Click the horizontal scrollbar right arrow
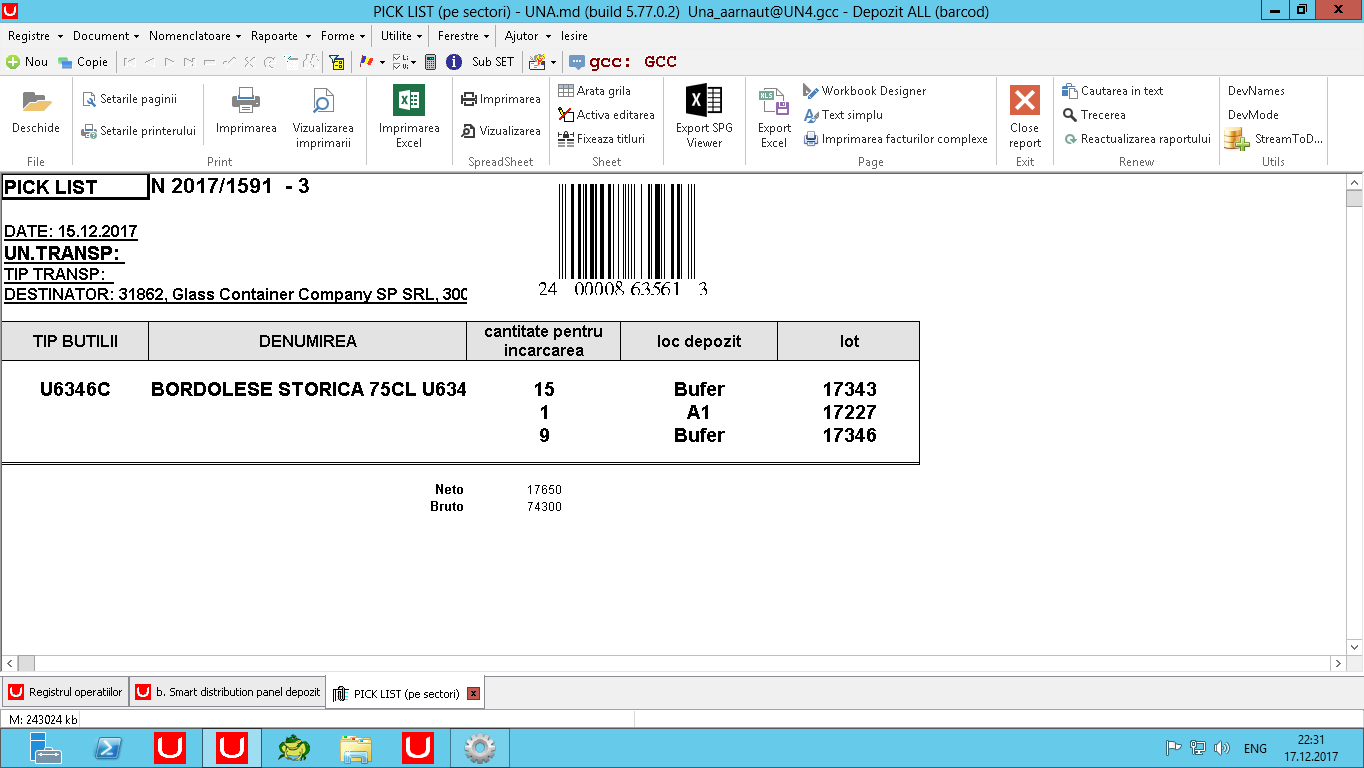 click(x=1338, y=663)
